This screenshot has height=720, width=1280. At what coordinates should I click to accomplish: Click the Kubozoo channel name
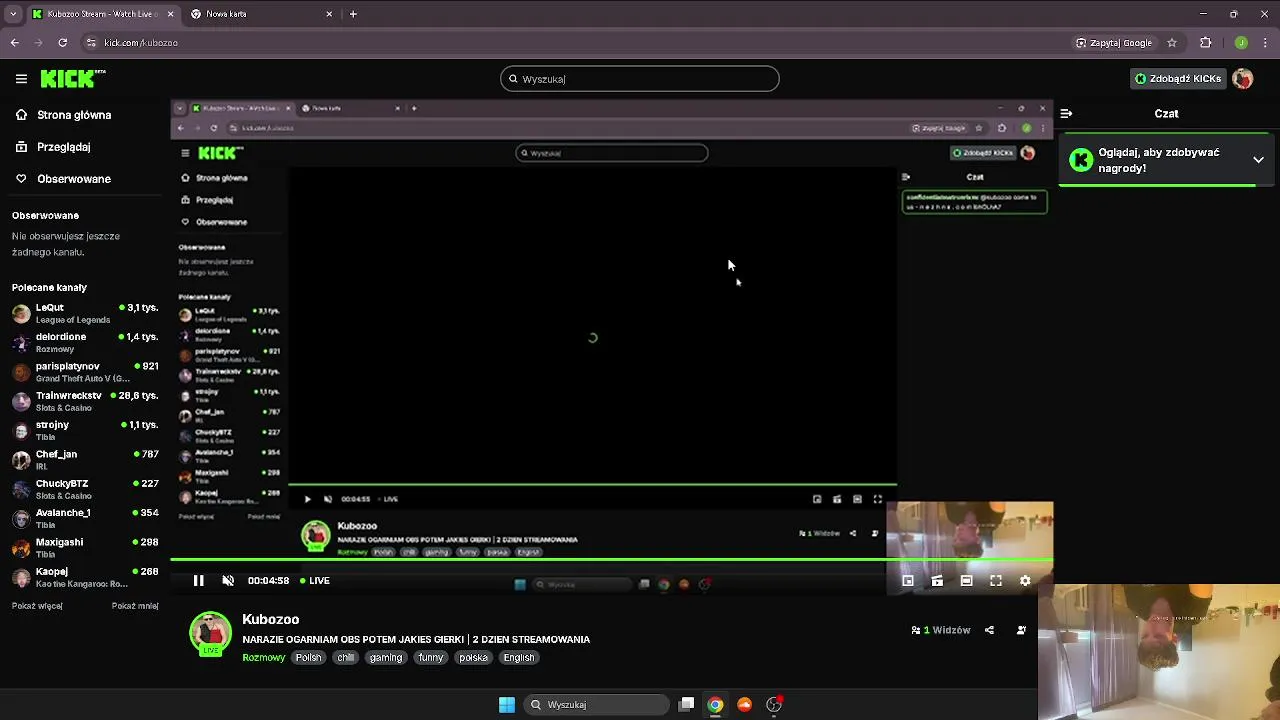point(270,620)
